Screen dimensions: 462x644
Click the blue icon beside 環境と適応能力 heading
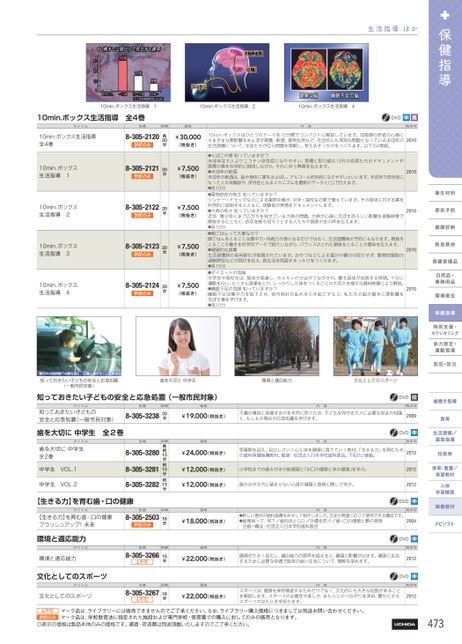[414, 538]
